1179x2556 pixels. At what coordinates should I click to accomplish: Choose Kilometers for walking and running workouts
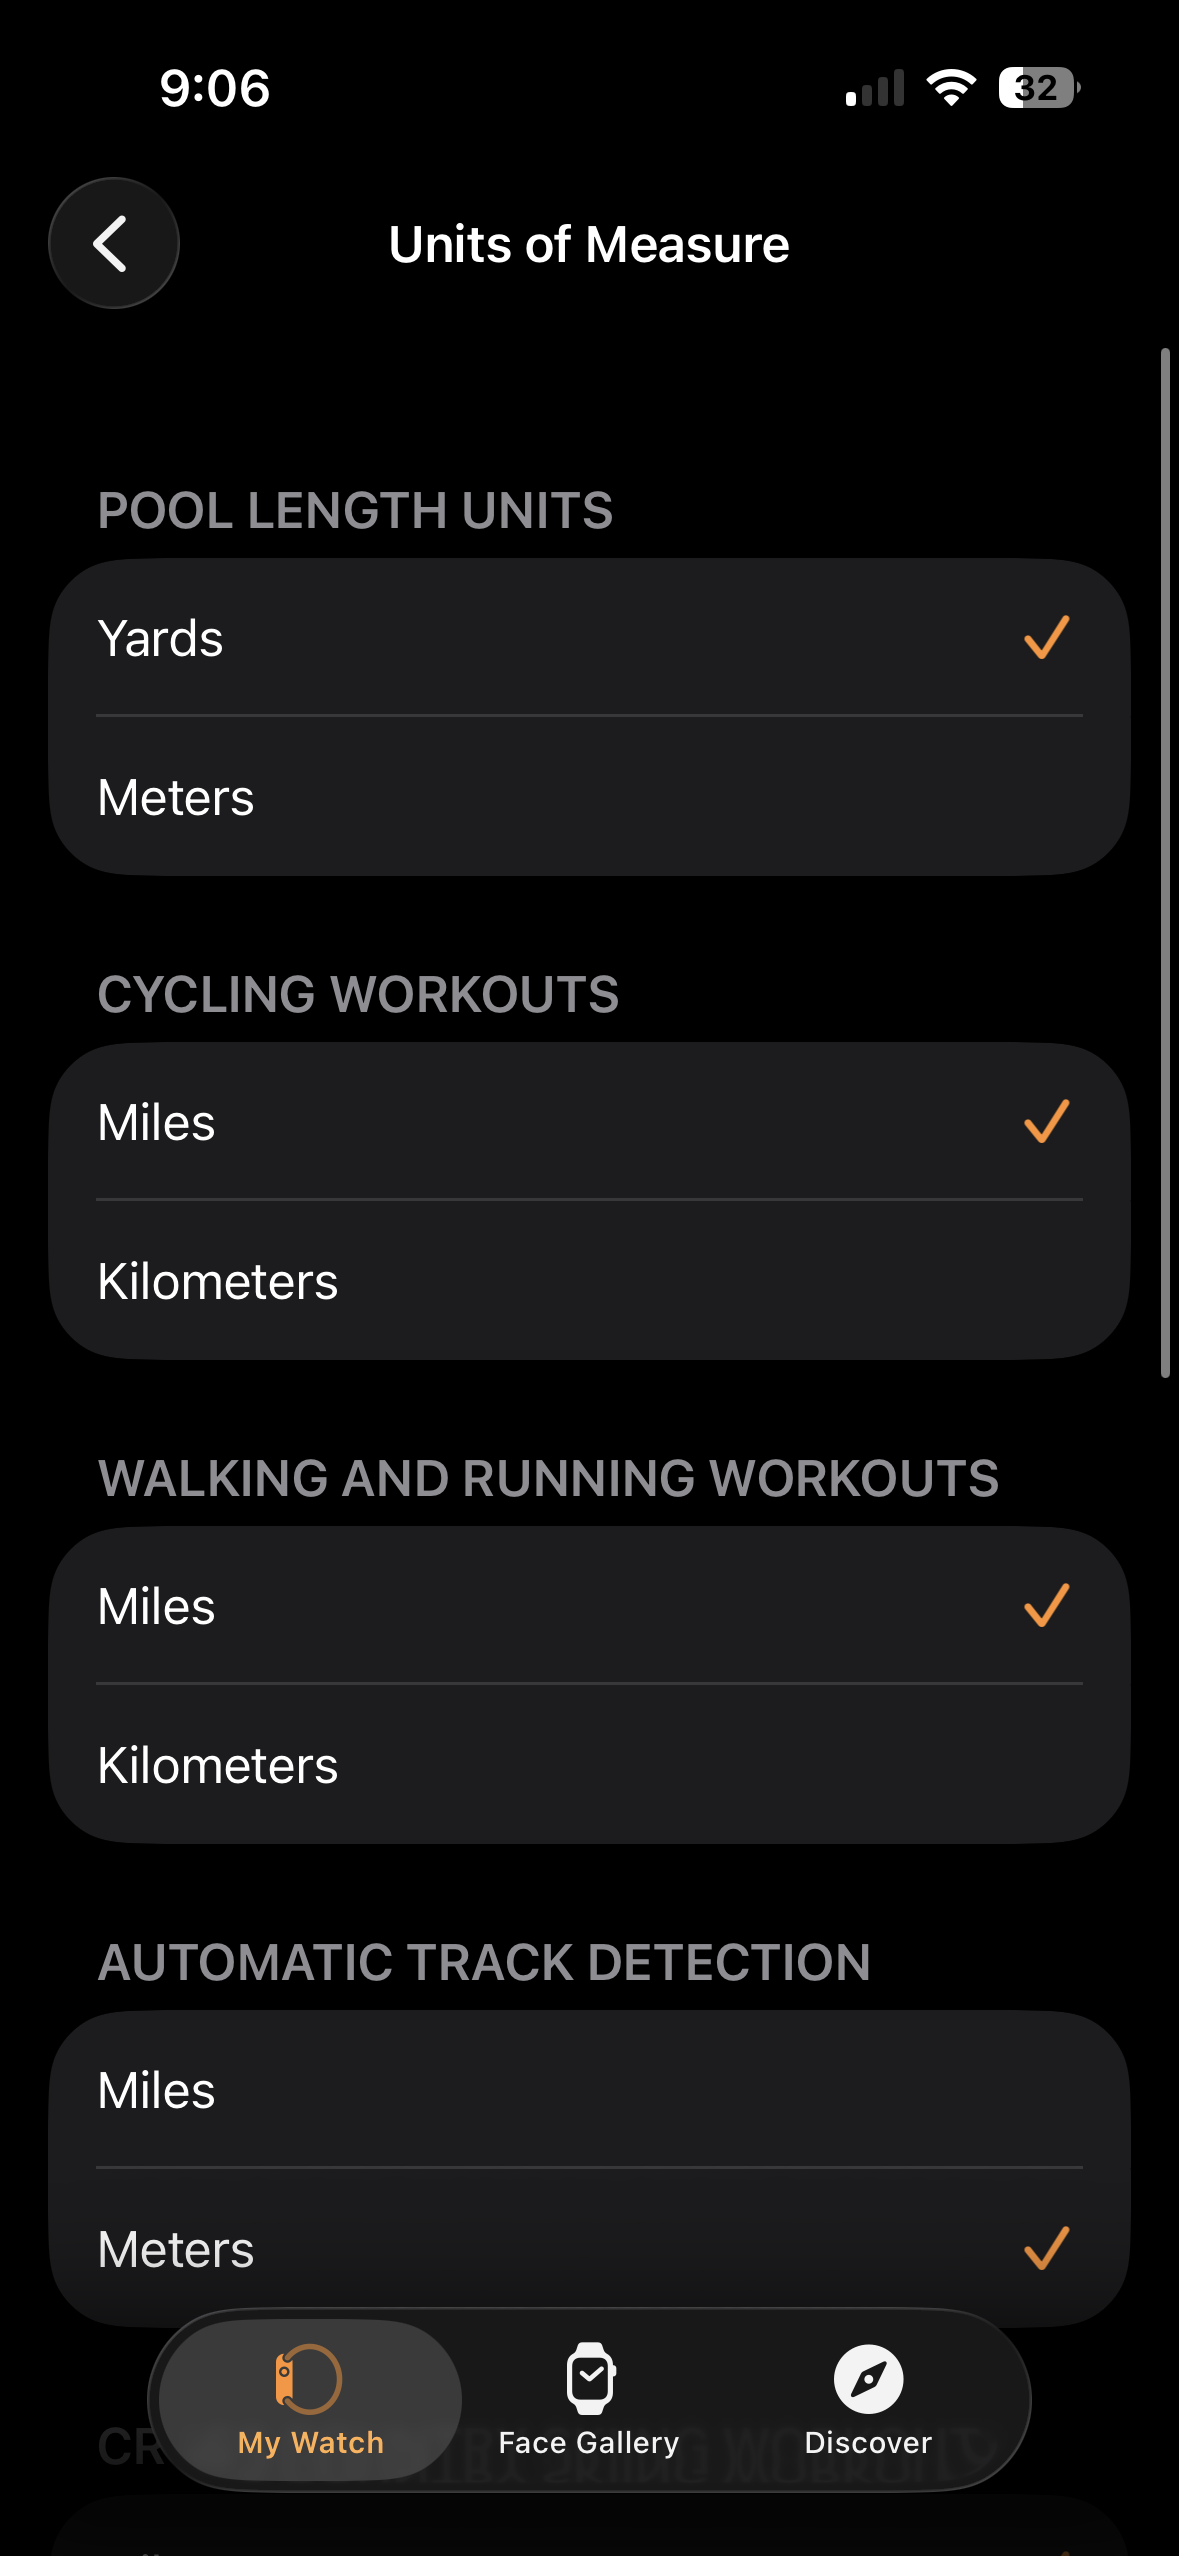tap(589, 1765)
